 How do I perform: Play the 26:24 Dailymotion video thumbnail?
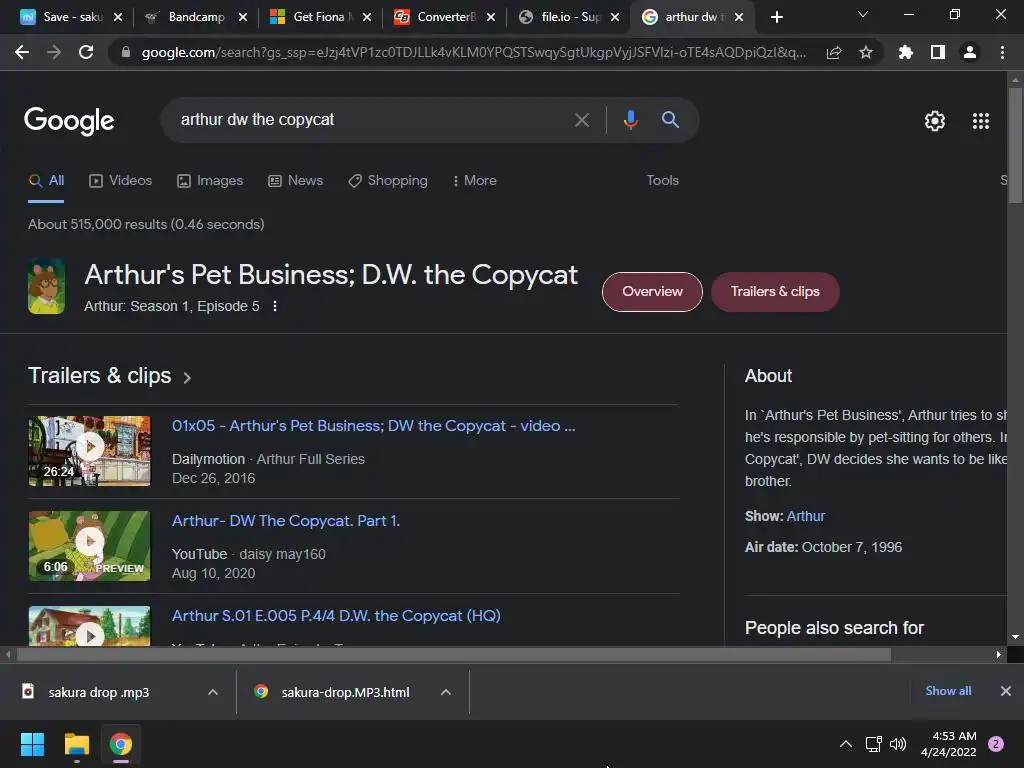[x=89, y=451]
